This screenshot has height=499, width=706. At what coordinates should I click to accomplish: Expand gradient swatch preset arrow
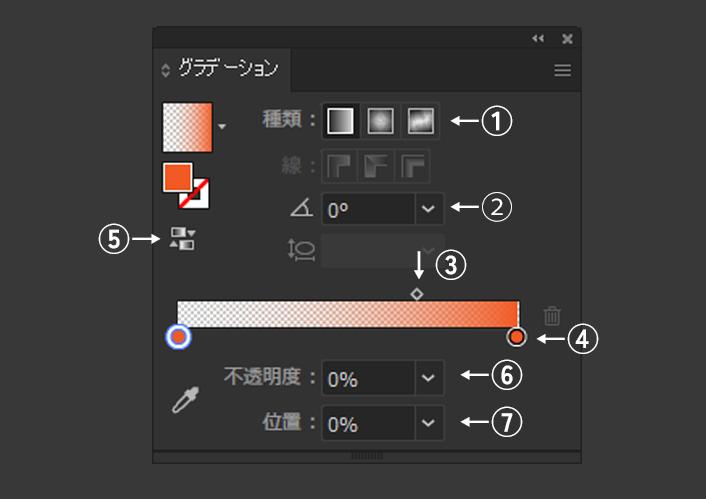(222, 127)
